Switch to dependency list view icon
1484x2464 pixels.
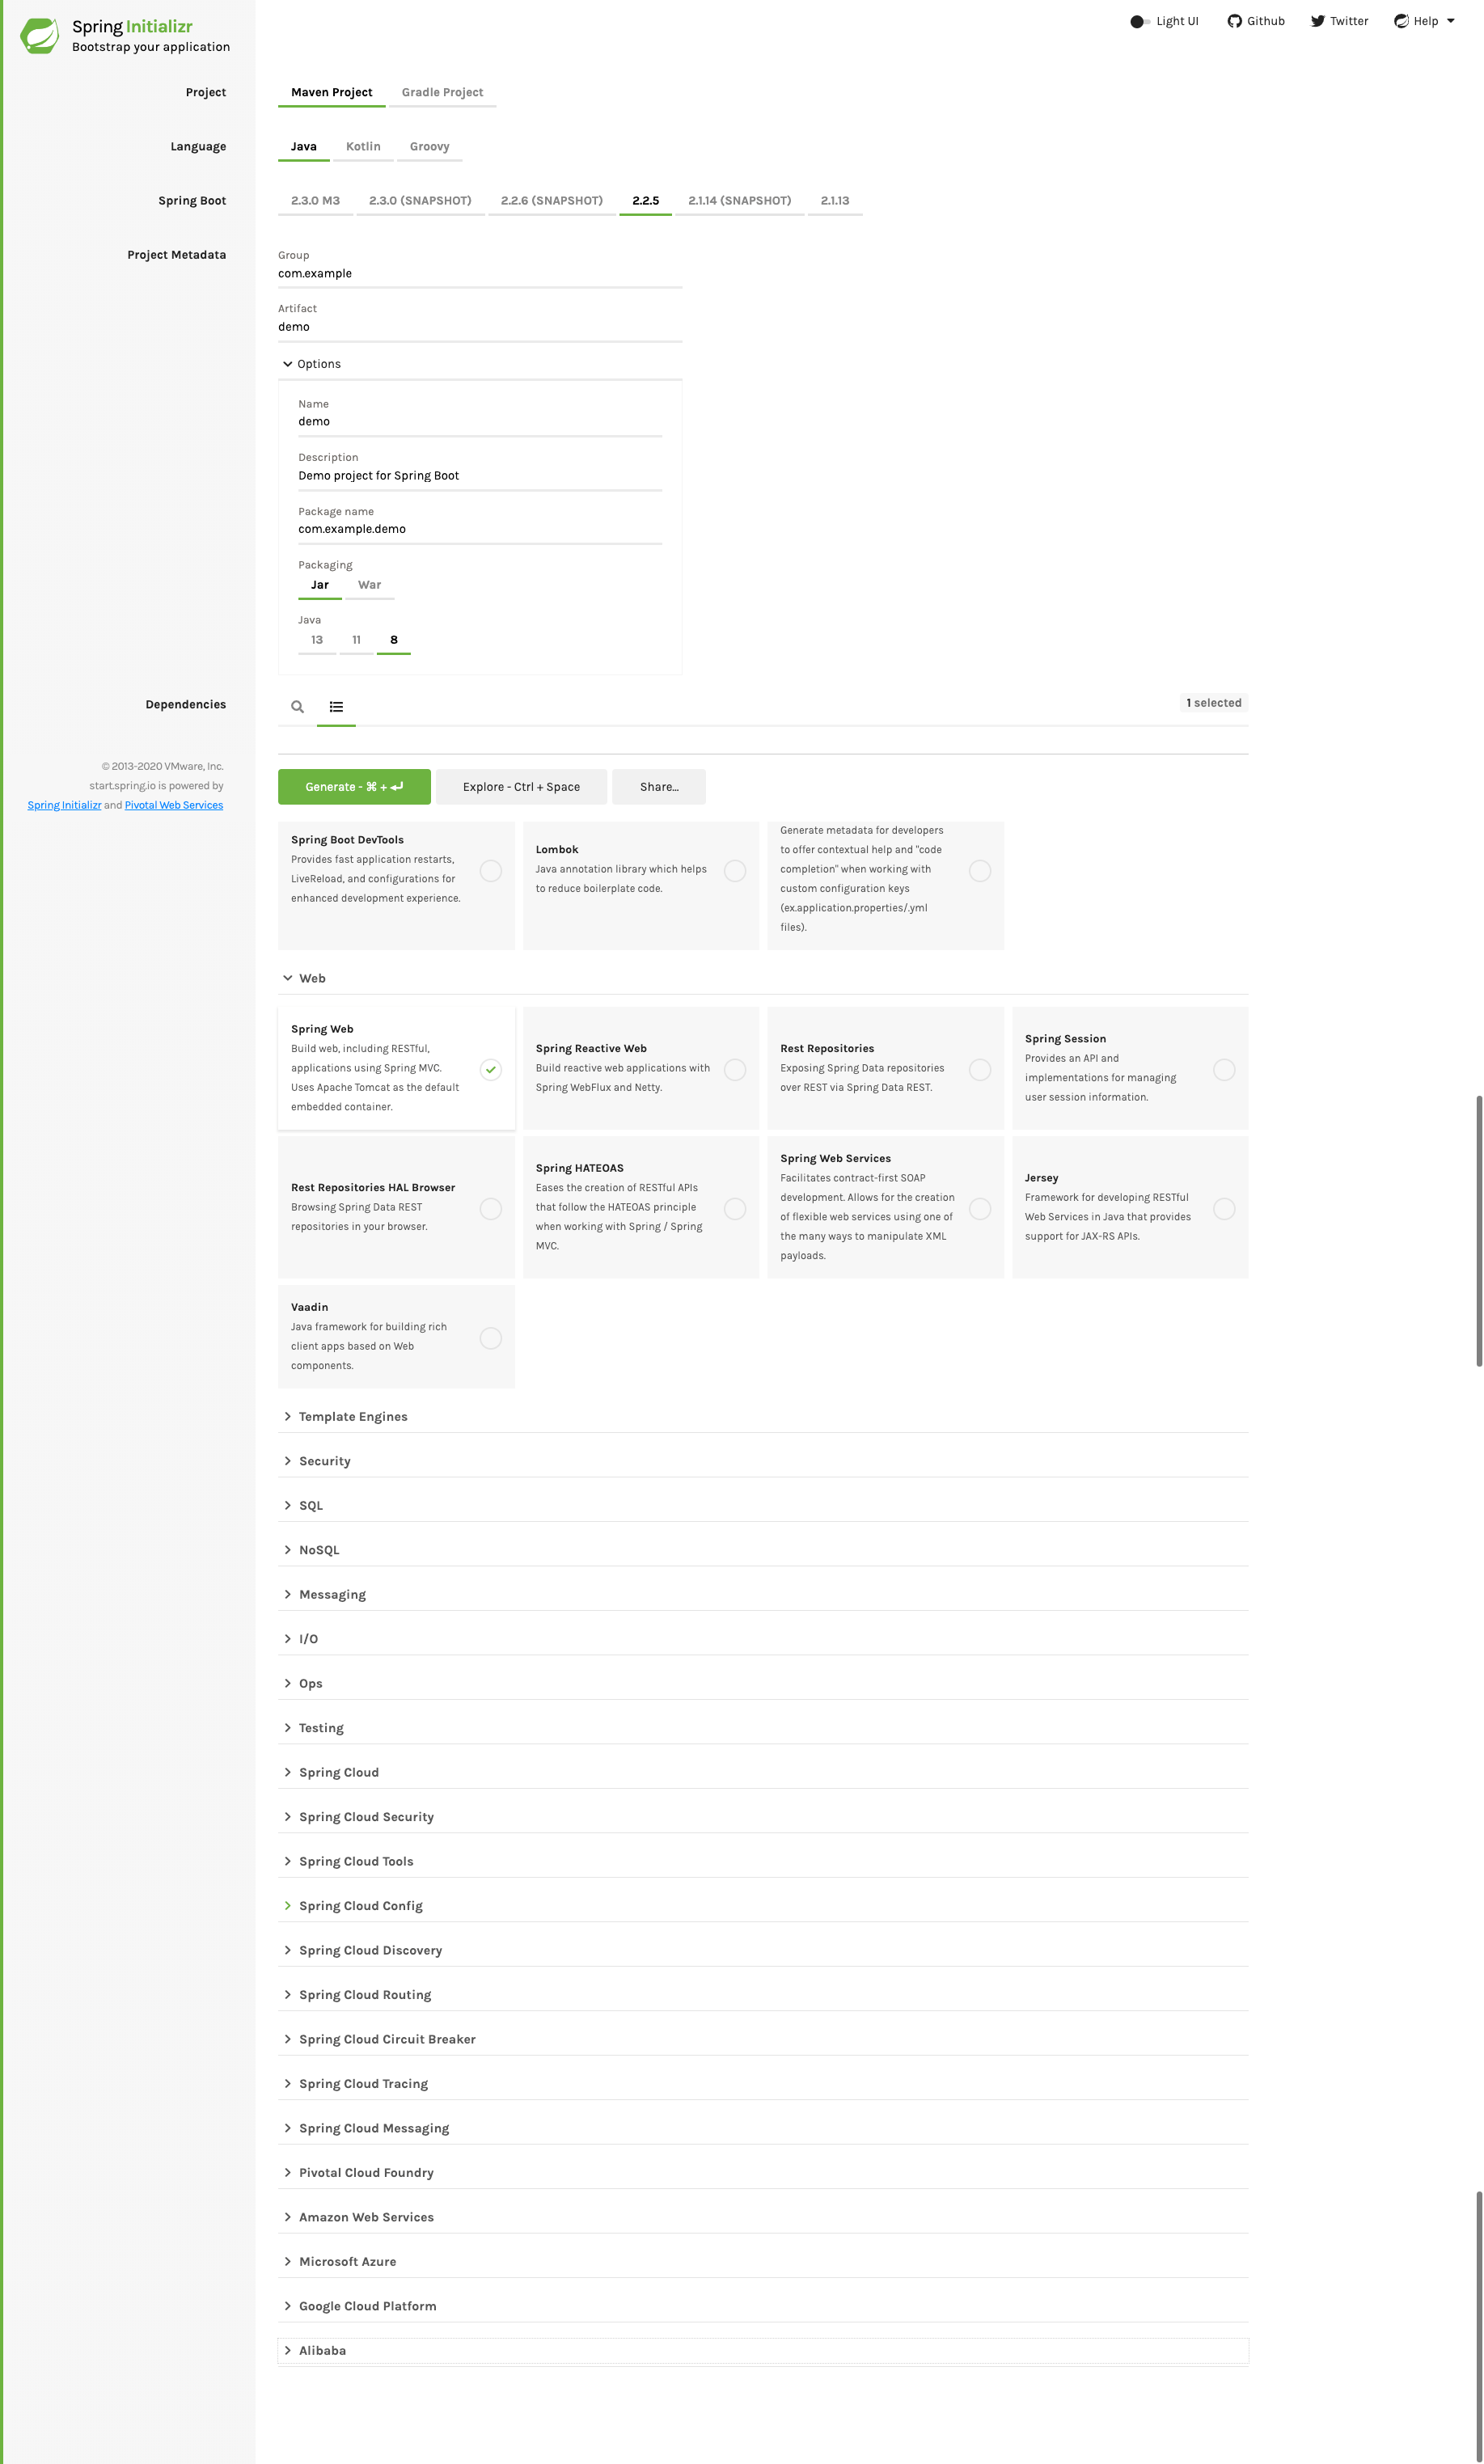[336, 707]
